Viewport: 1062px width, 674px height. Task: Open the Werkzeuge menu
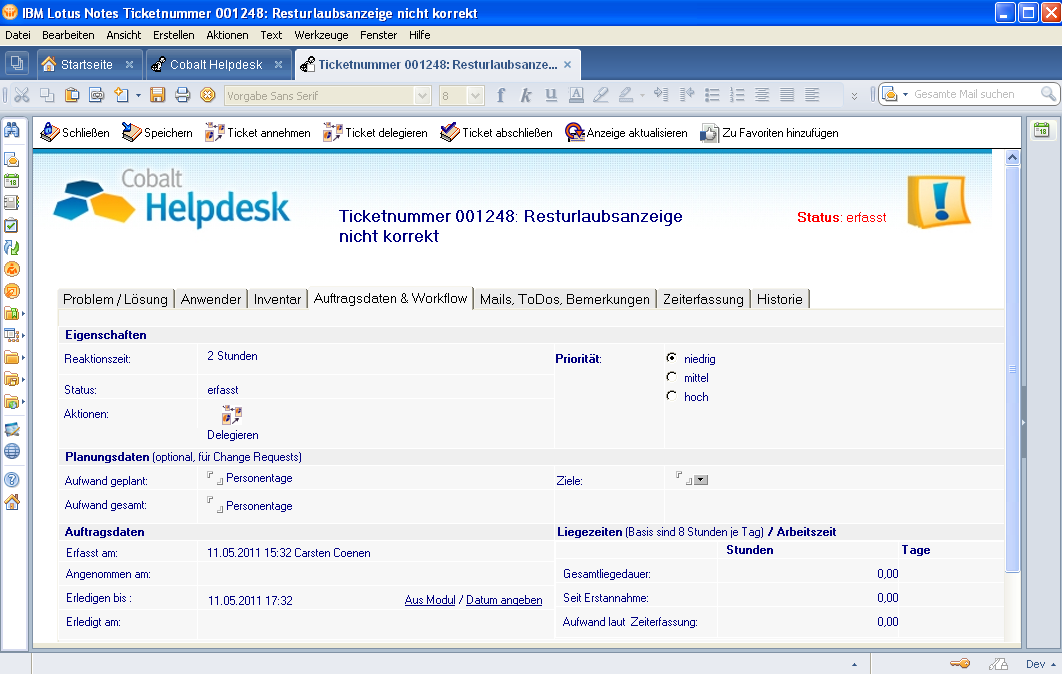pyautogui.click(x=321, y=35)
